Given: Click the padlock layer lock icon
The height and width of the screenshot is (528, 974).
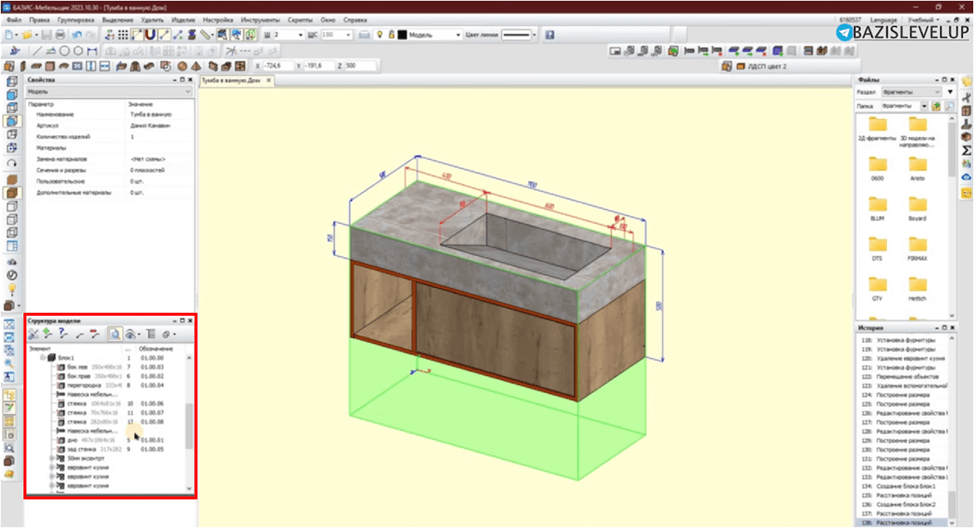Looking at the screenshot, I should (391, 35).
